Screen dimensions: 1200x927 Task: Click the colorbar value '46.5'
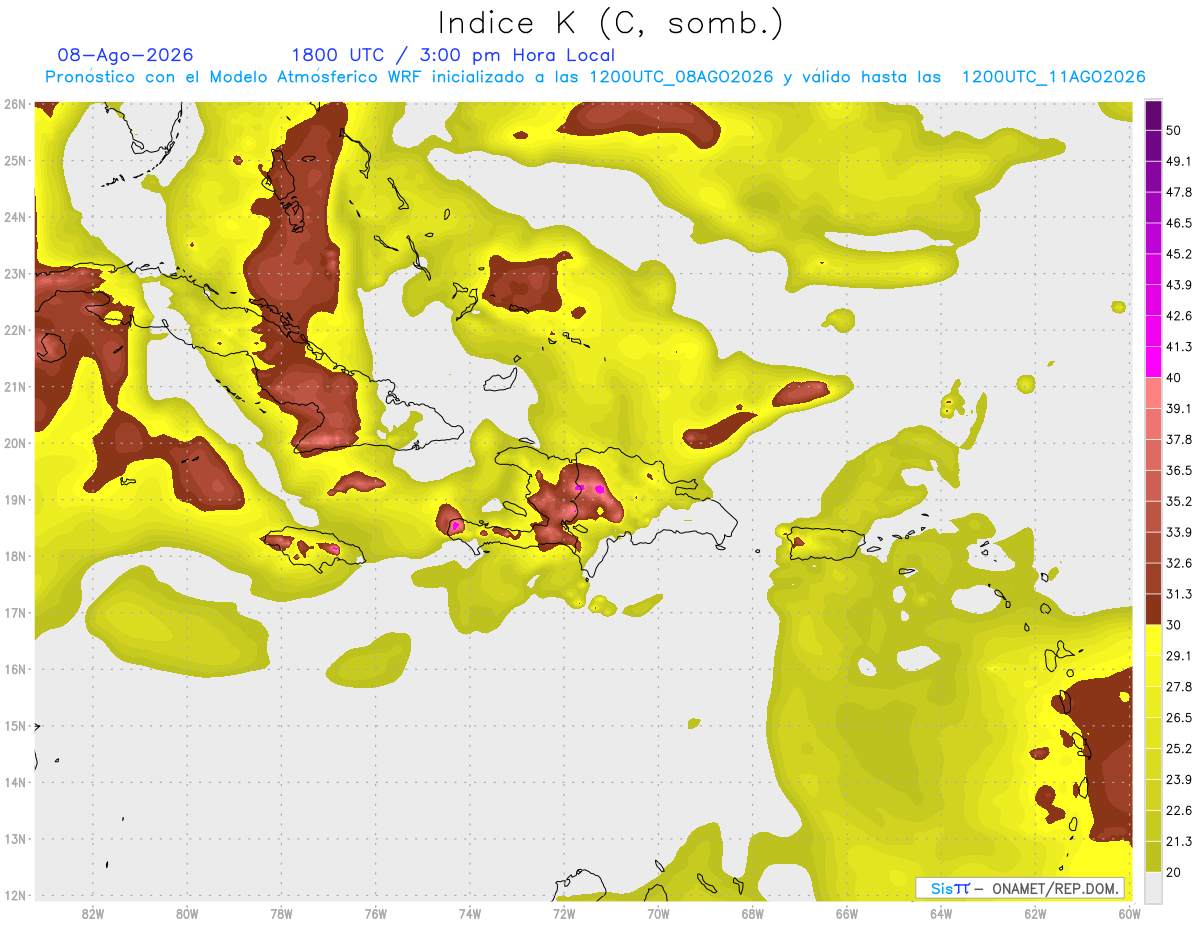[1178, 223]
